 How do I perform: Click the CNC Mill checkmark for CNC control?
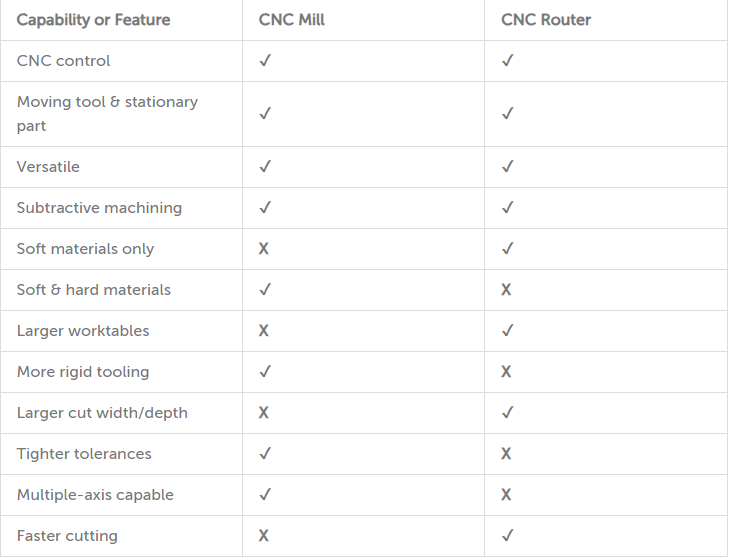click(x=265, y=60)
